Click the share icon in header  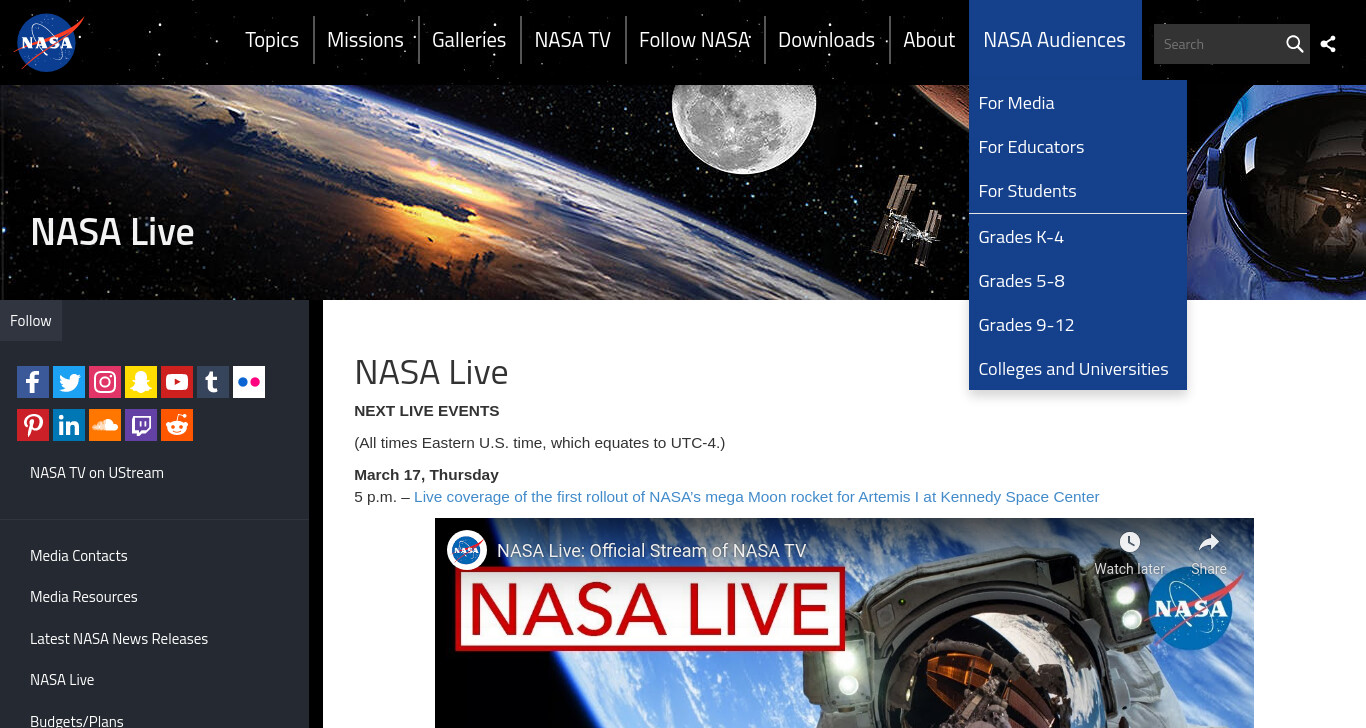click(1328, 44)
